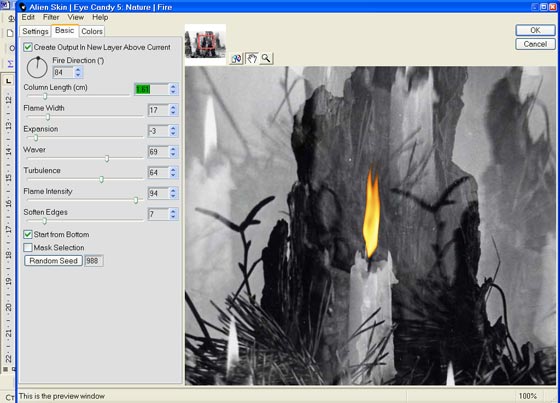Click the Fire Direction value field
Image resolution: width=560 pixels, height=403 pixels.
tap(63, 73)
